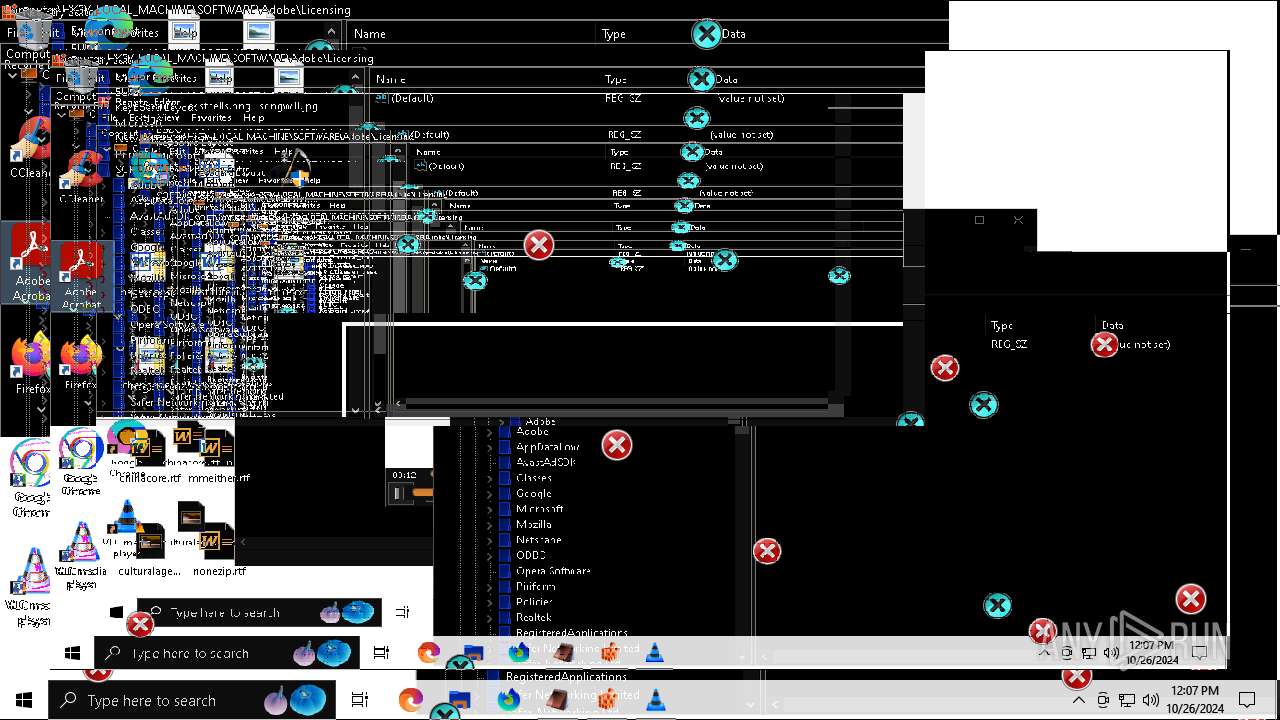
Task: Select REG_SZ value in rightmost registry pane
Action: pos(1009,344)
